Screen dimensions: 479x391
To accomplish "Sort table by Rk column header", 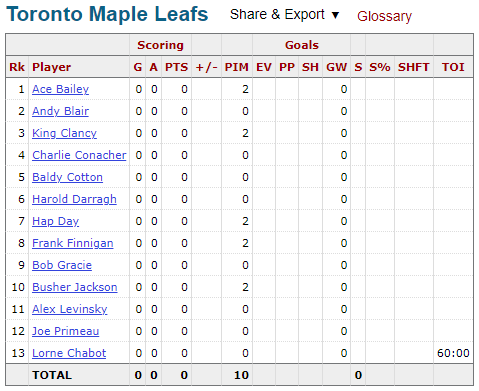I will point(17,67).
